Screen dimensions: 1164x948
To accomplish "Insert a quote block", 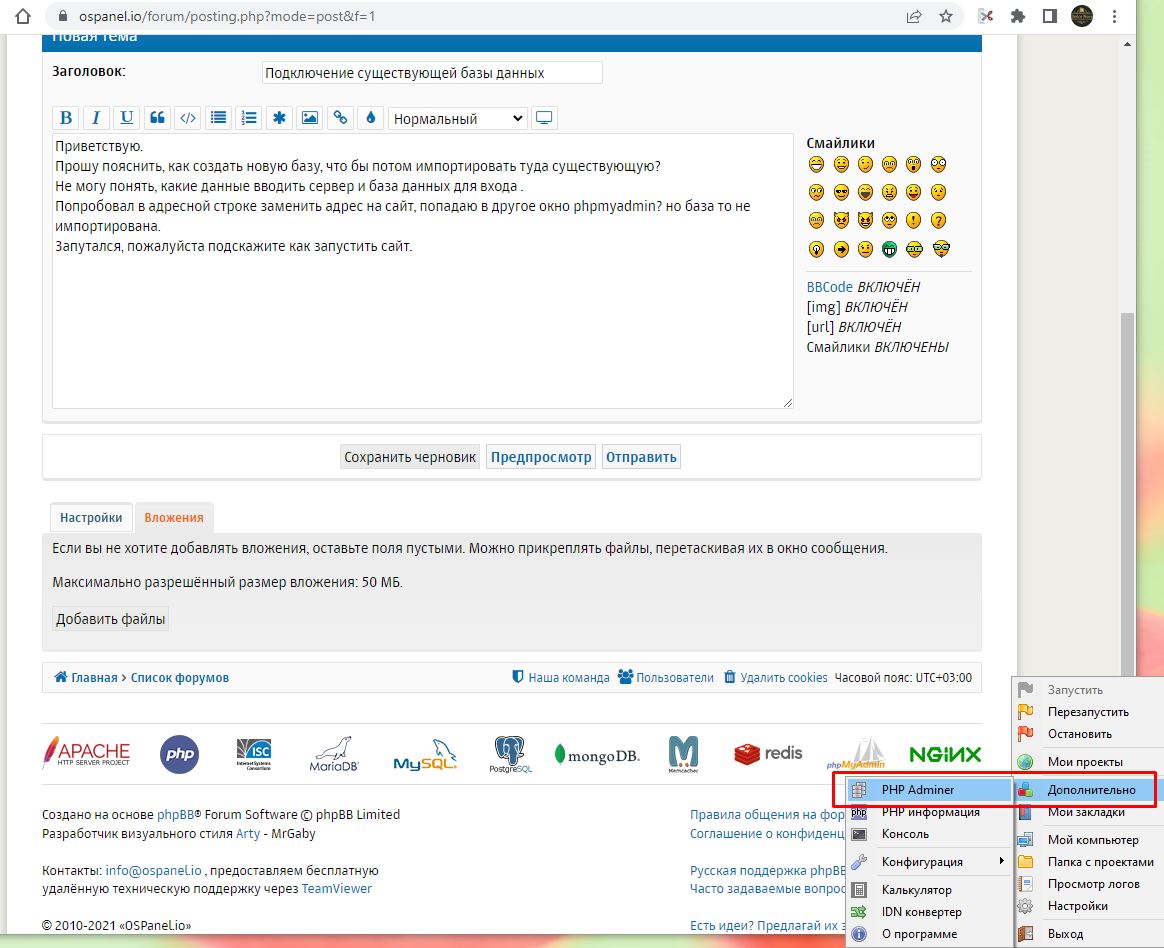I will pos(157,118).
